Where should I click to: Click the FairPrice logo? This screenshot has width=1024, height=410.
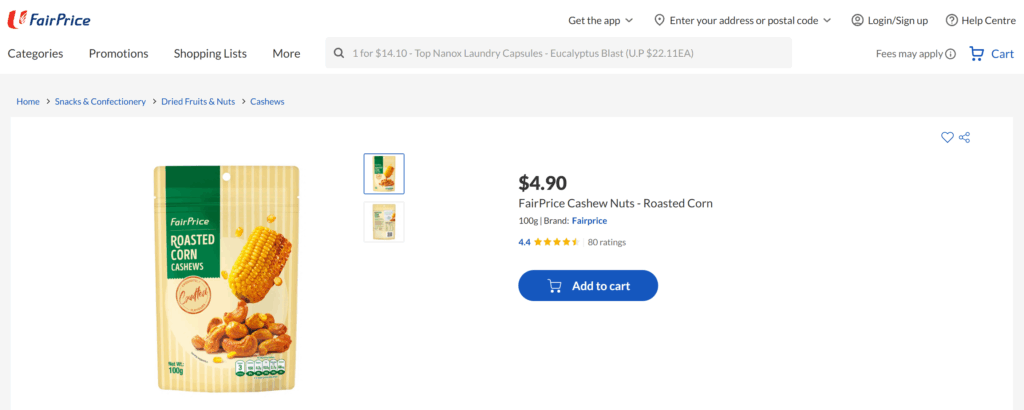click(49, 20)
